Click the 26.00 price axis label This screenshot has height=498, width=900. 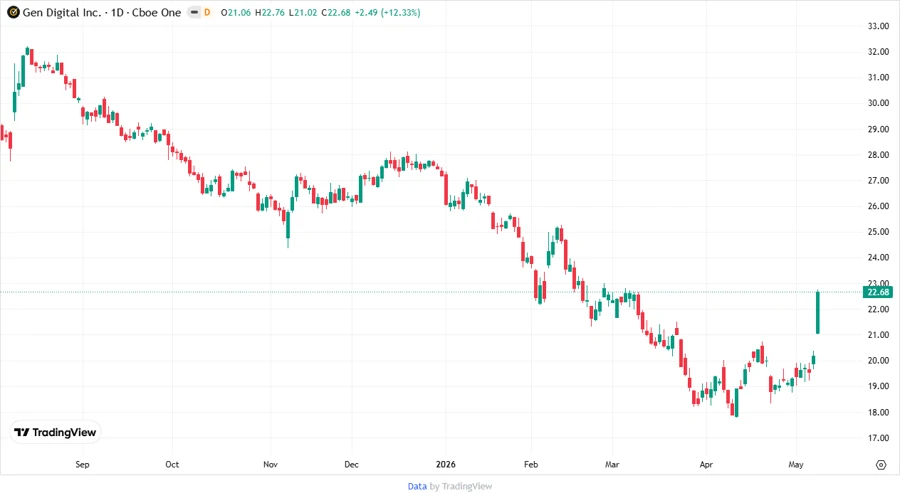point(878,206)
